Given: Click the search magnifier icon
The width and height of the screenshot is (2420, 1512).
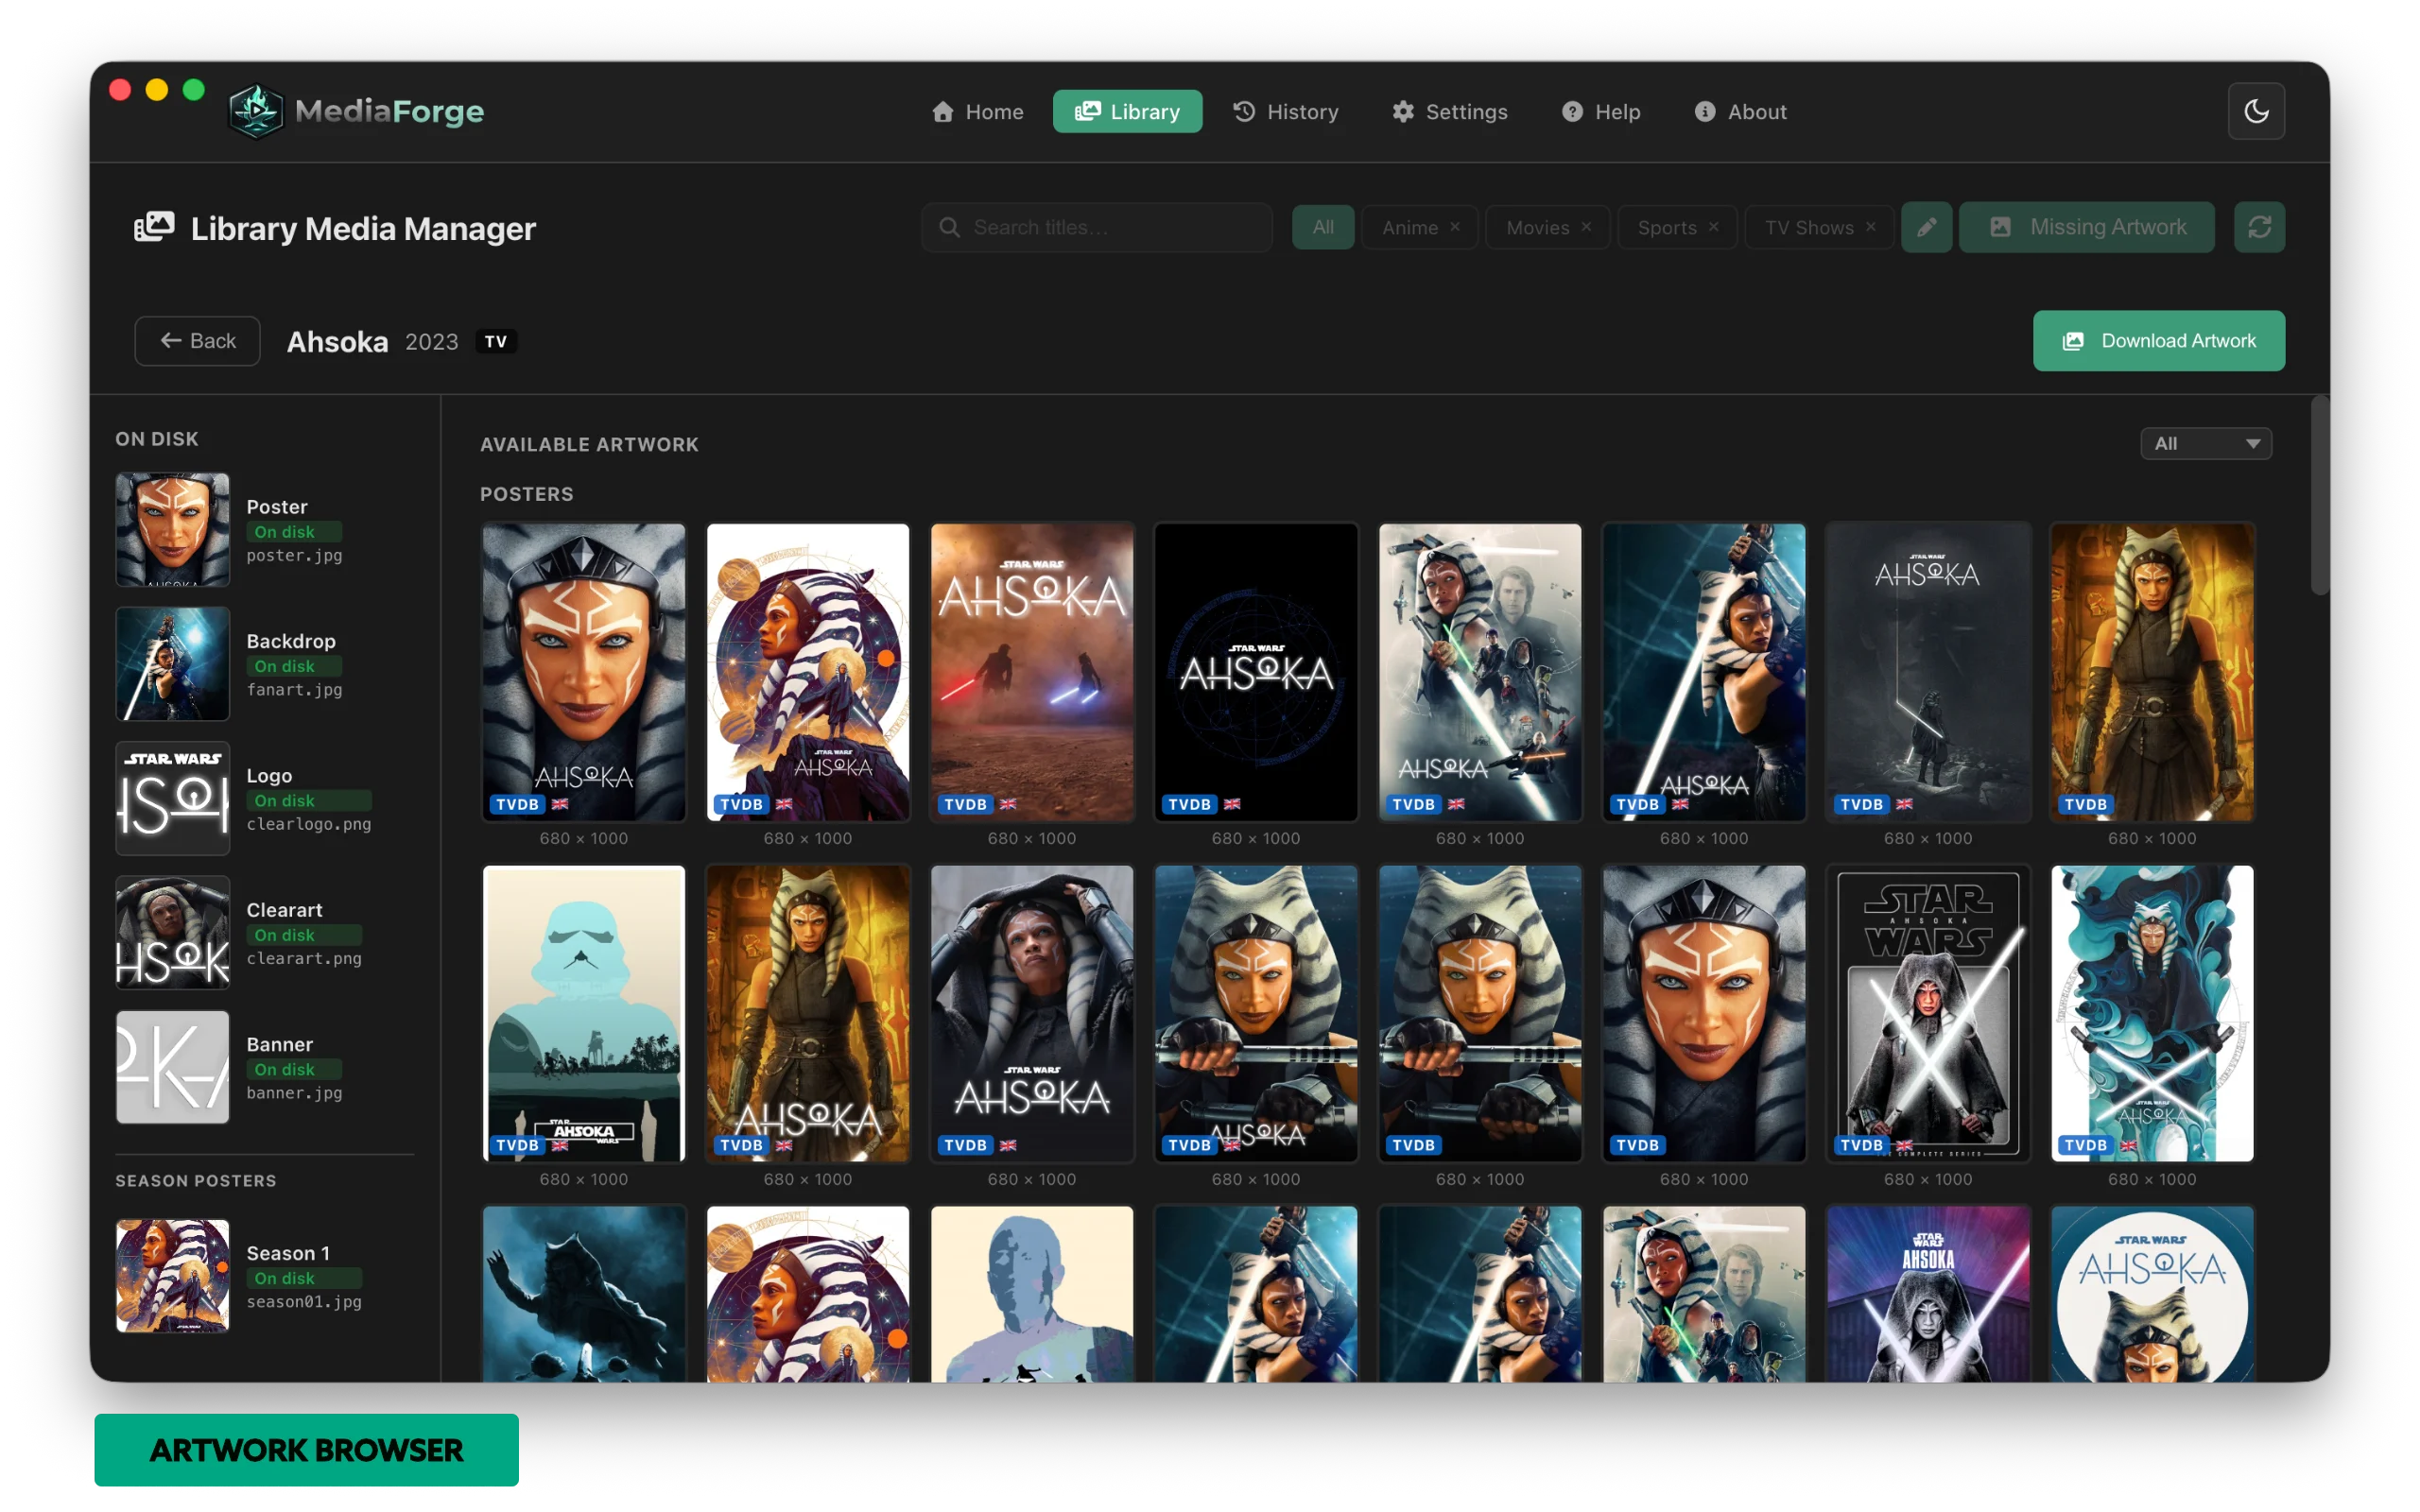Looking at the screenshot, I should pyautogui.click(x=949, y=227).
